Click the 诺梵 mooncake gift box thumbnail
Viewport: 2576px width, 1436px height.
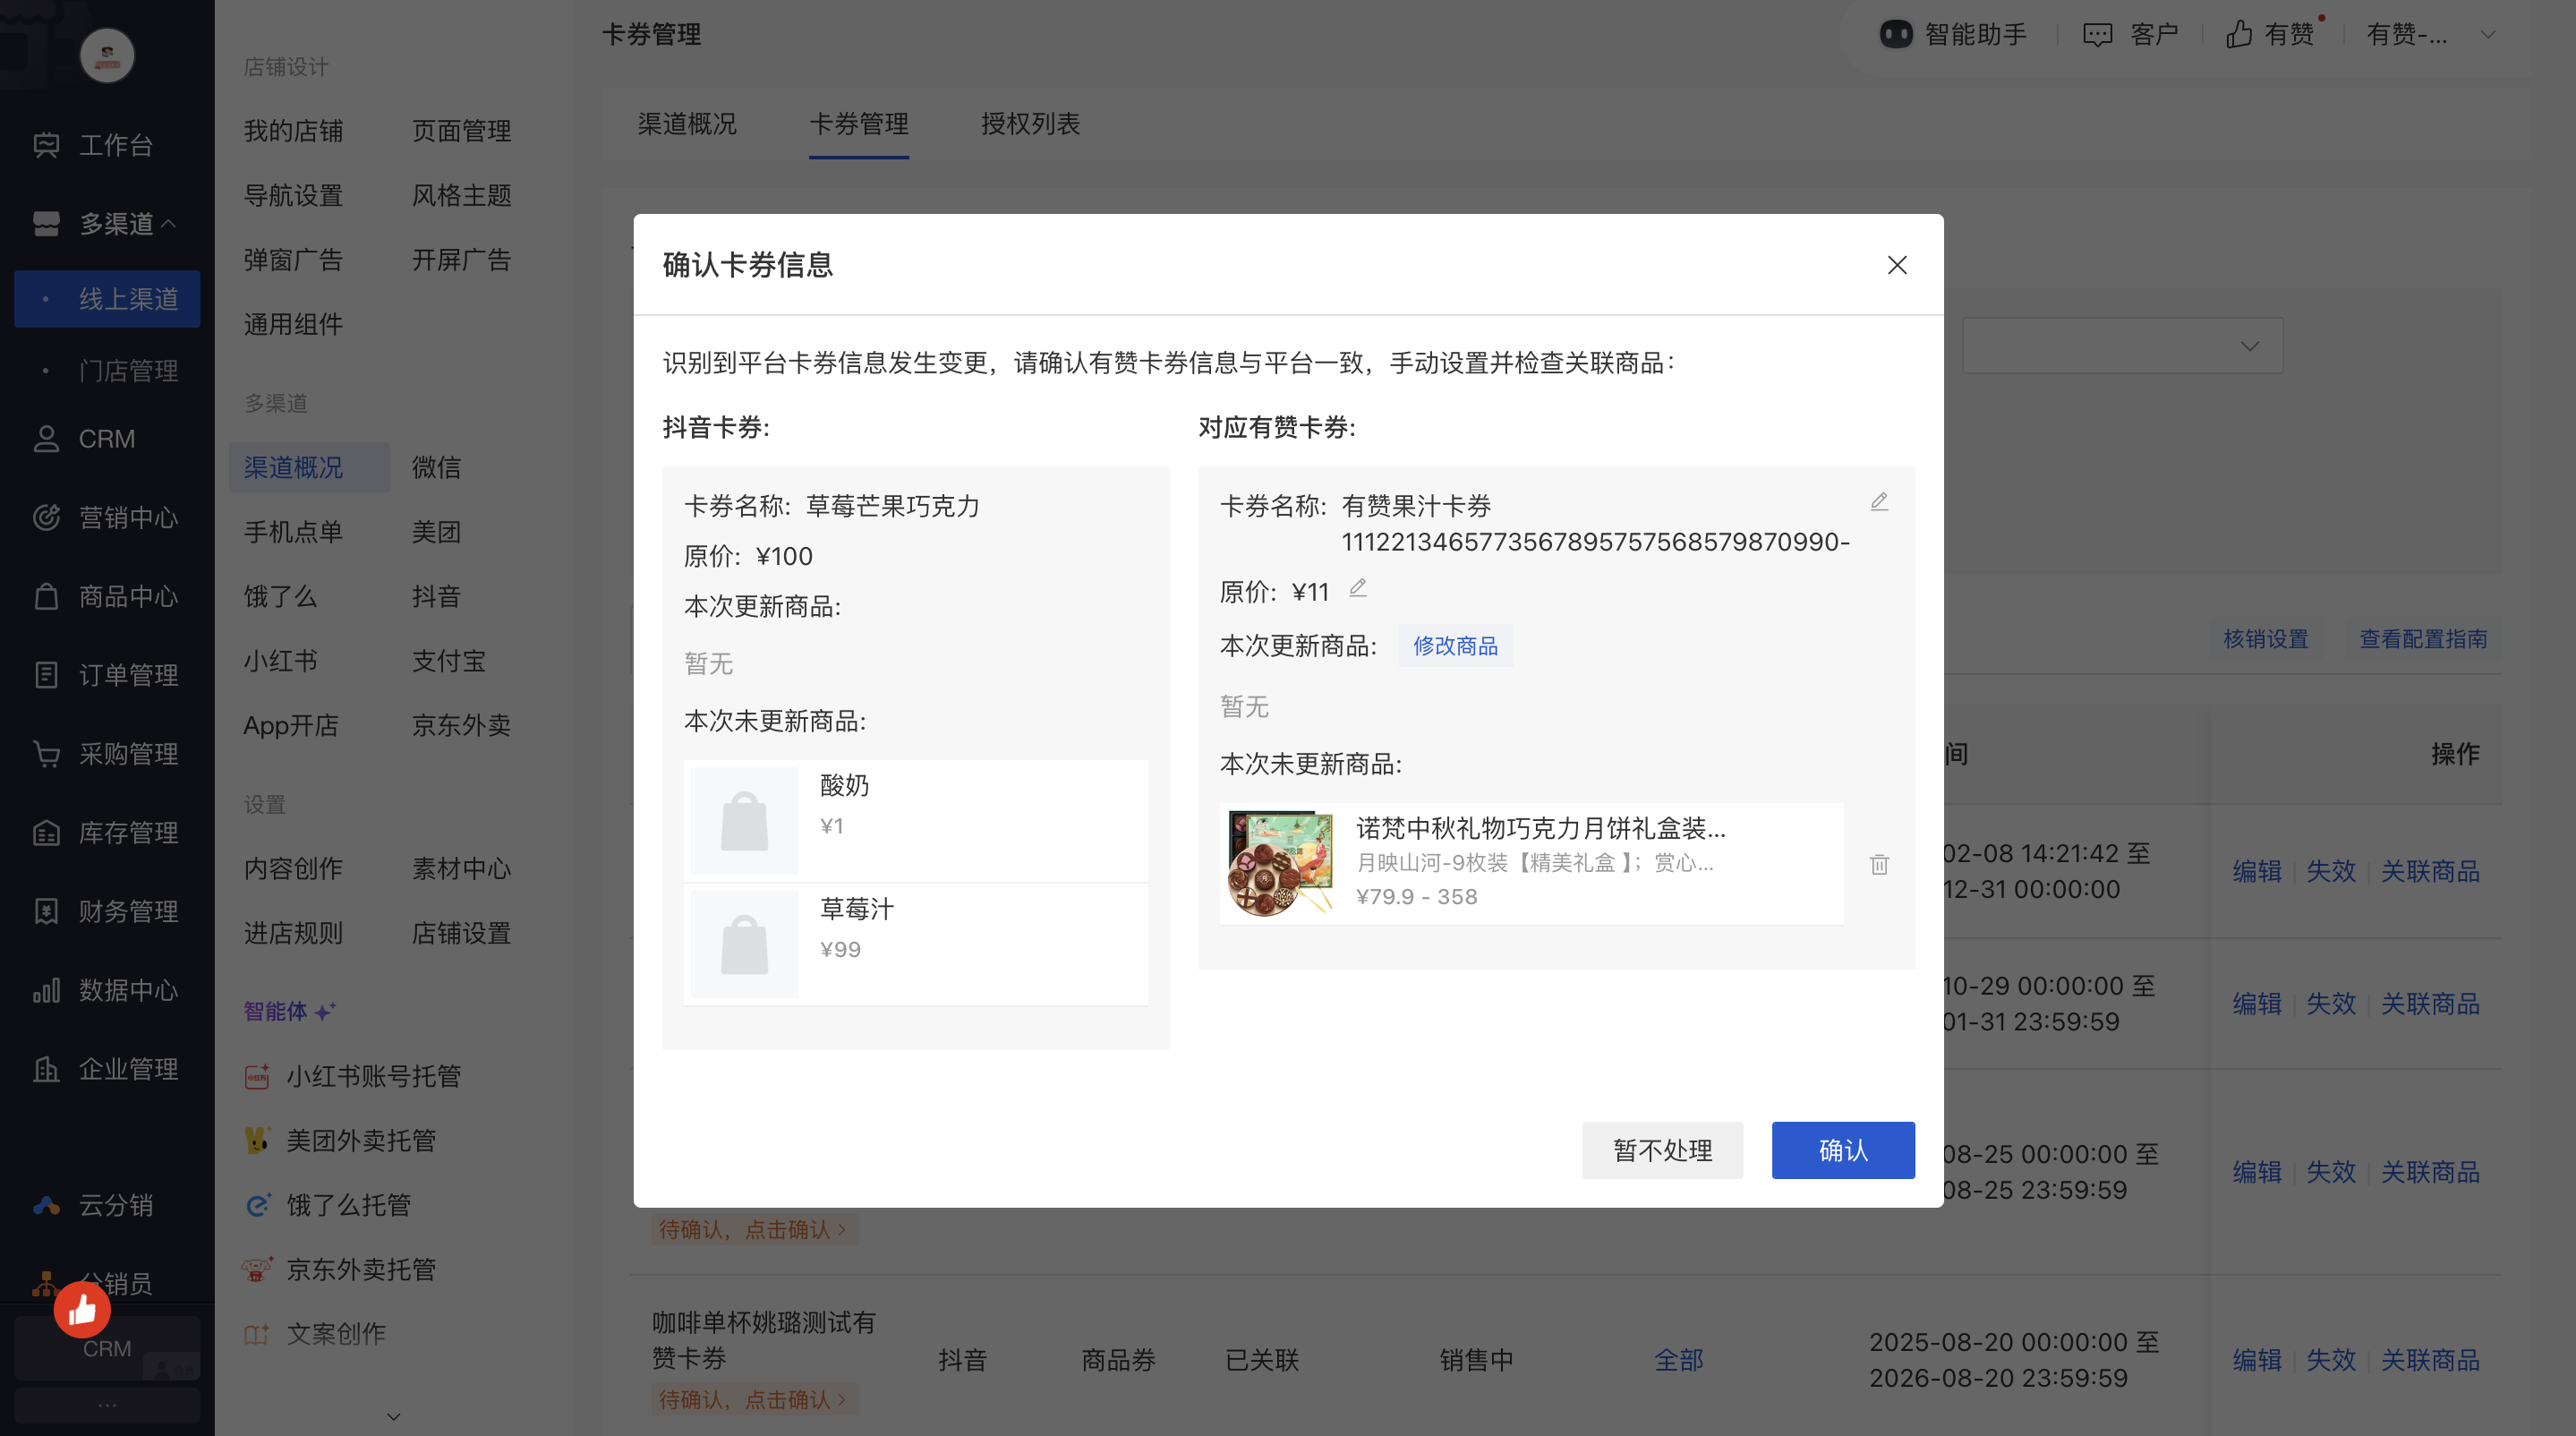point(1280,864)
